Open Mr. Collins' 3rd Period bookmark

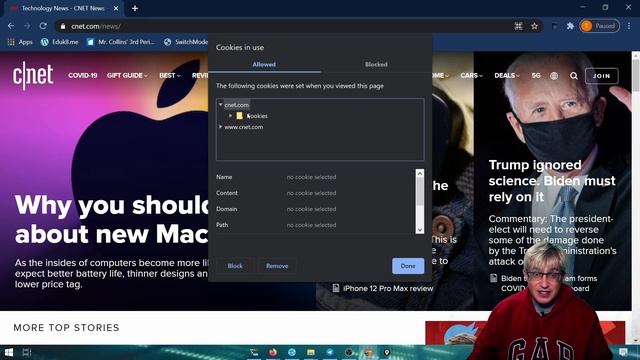click(x=120, y=42)
